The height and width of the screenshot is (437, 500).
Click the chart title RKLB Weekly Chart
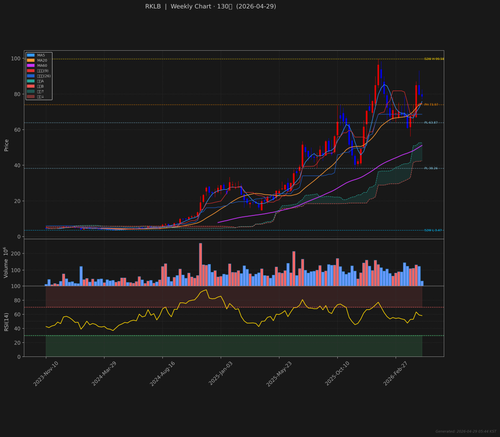(x=210, y=6)
